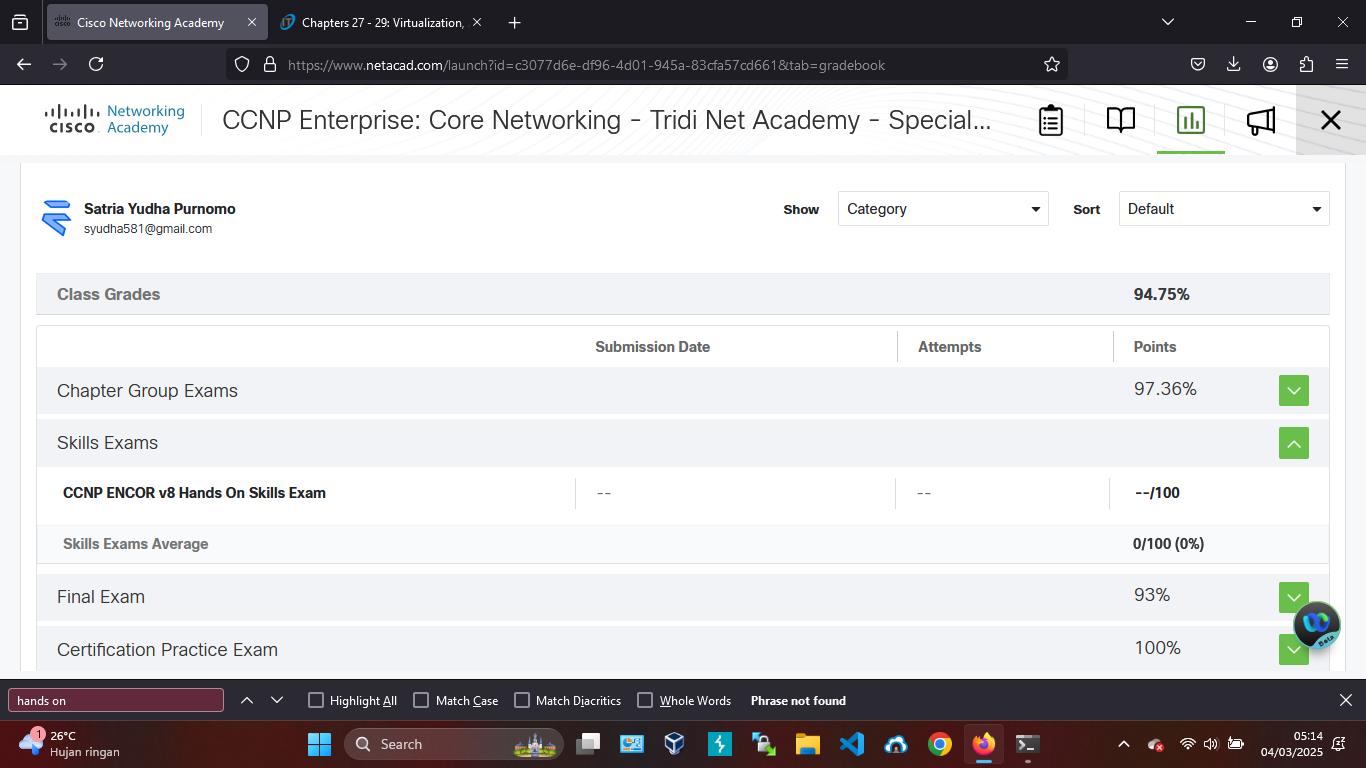This screenshot has width=1366, height=768.
Task: Reload the current page
Action: (x=96, y=64)
